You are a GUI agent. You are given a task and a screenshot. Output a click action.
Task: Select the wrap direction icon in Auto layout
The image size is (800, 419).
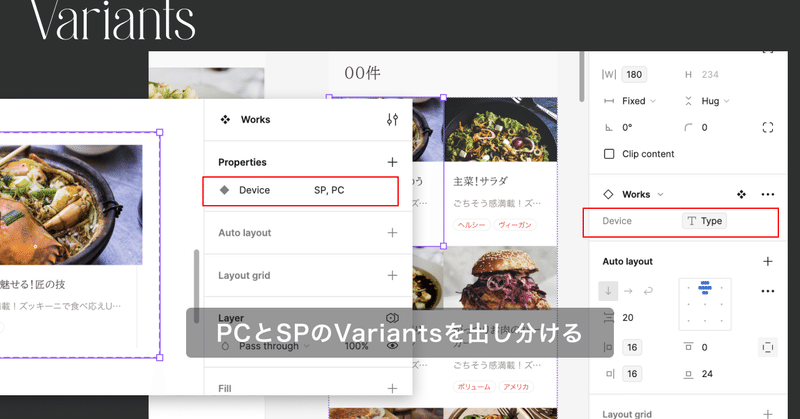pos(648,291)
